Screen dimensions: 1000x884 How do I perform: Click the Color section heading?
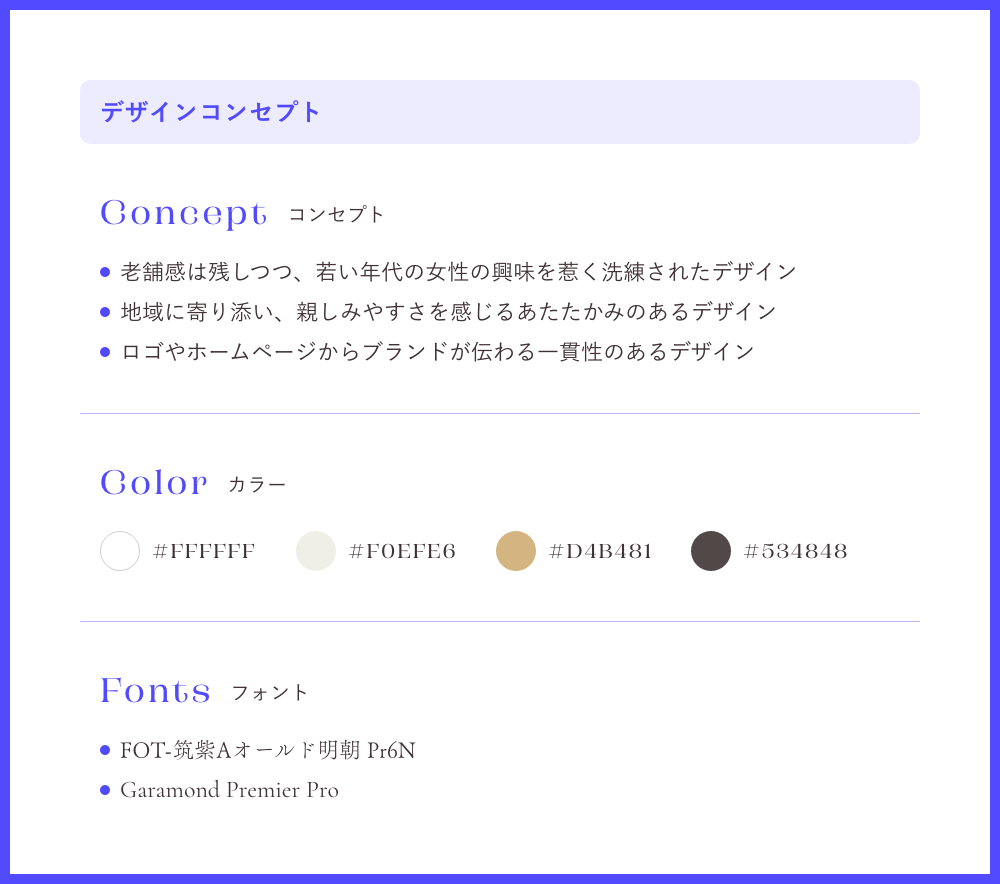pos(154,482)
